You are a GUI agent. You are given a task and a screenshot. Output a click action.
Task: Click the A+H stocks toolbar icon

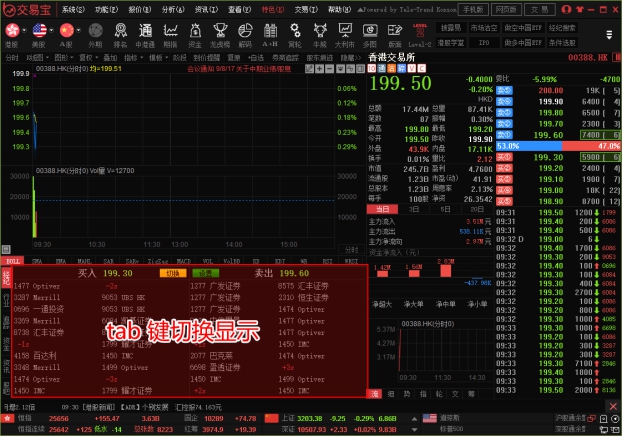[x=268, y=33]
